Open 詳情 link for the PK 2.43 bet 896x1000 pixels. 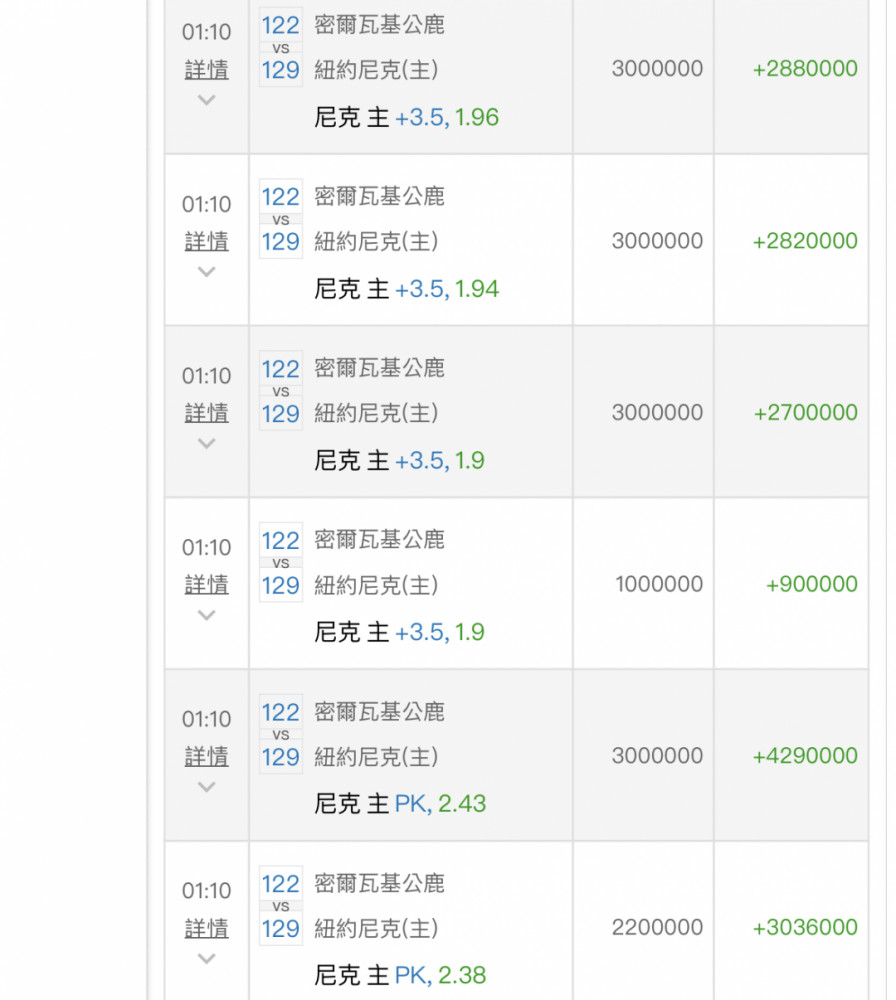pos(206,757)
